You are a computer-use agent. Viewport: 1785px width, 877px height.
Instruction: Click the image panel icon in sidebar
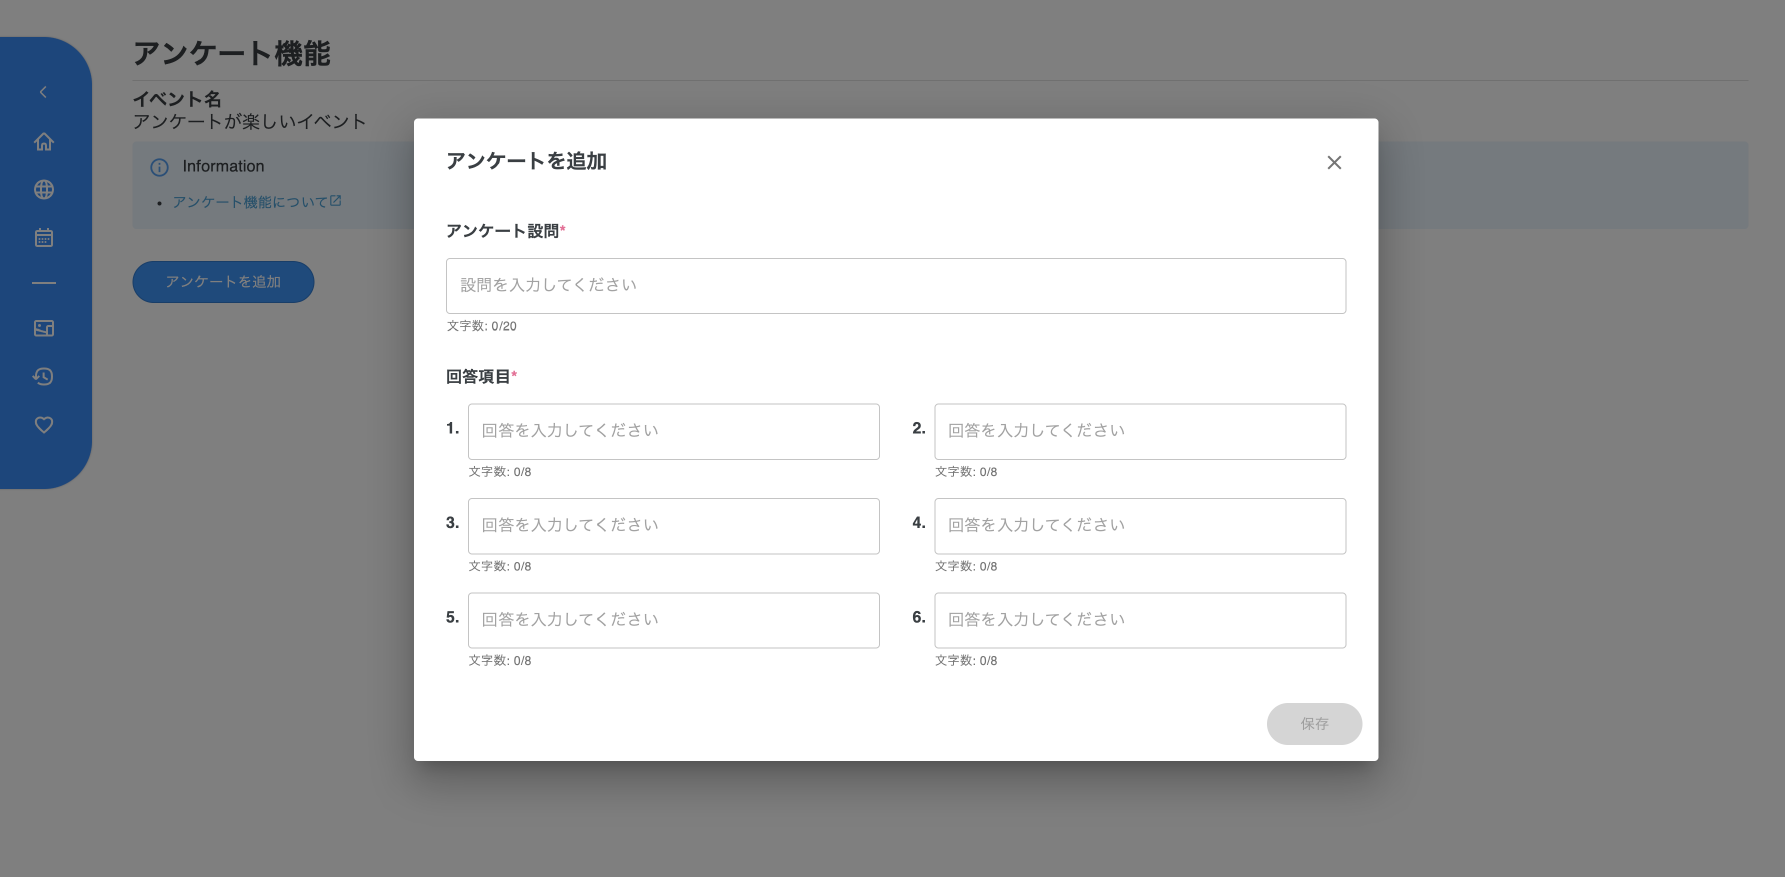tap(44, 328)
